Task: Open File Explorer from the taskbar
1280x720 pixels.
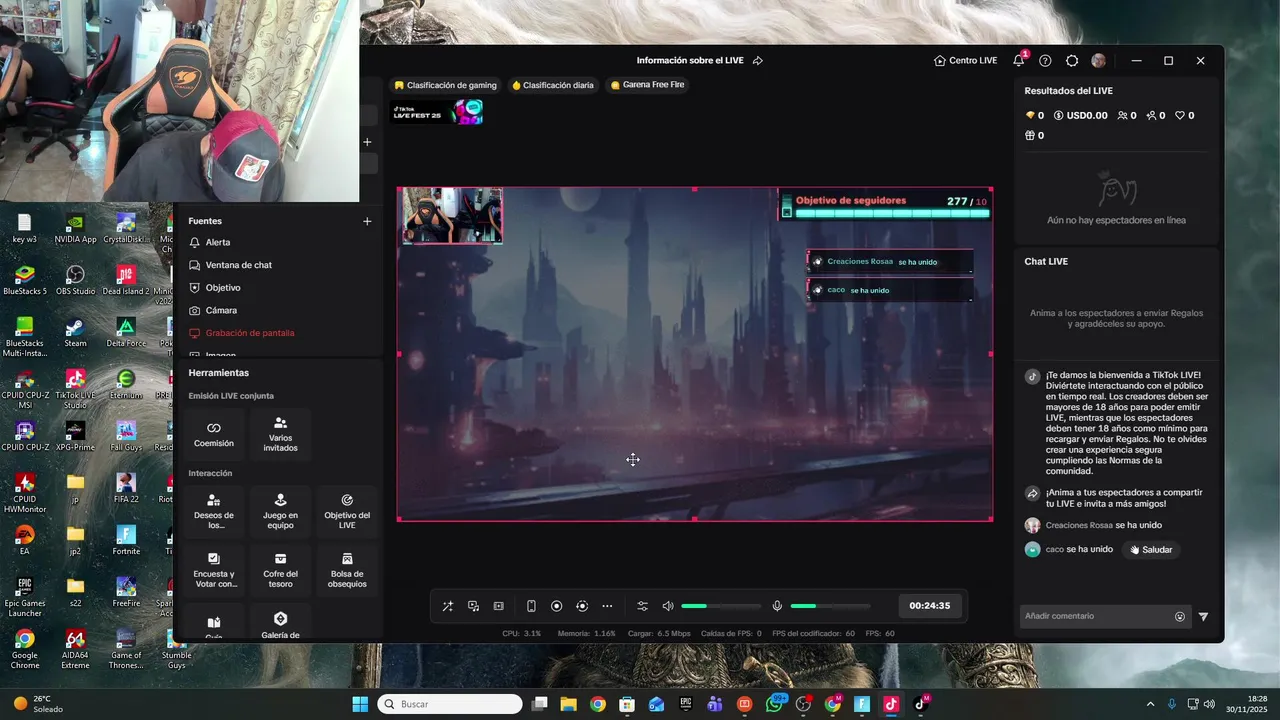Action: click(568, 704)
